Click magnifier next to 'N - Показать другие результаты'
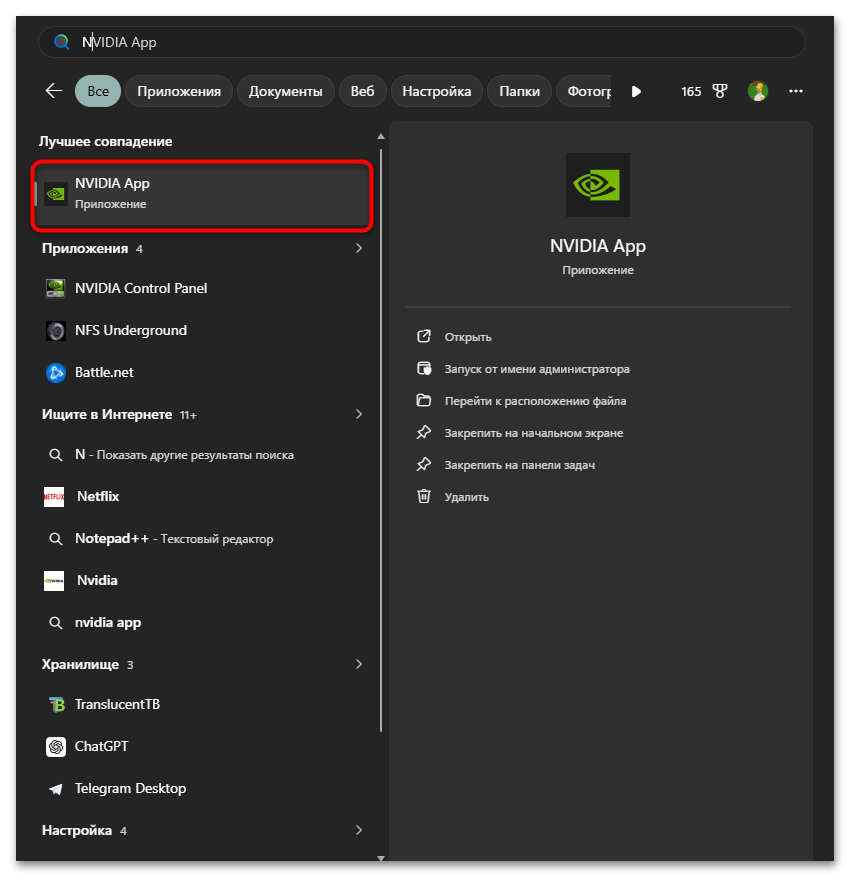The height and width of the screenshot is (877, 850). 55,455
